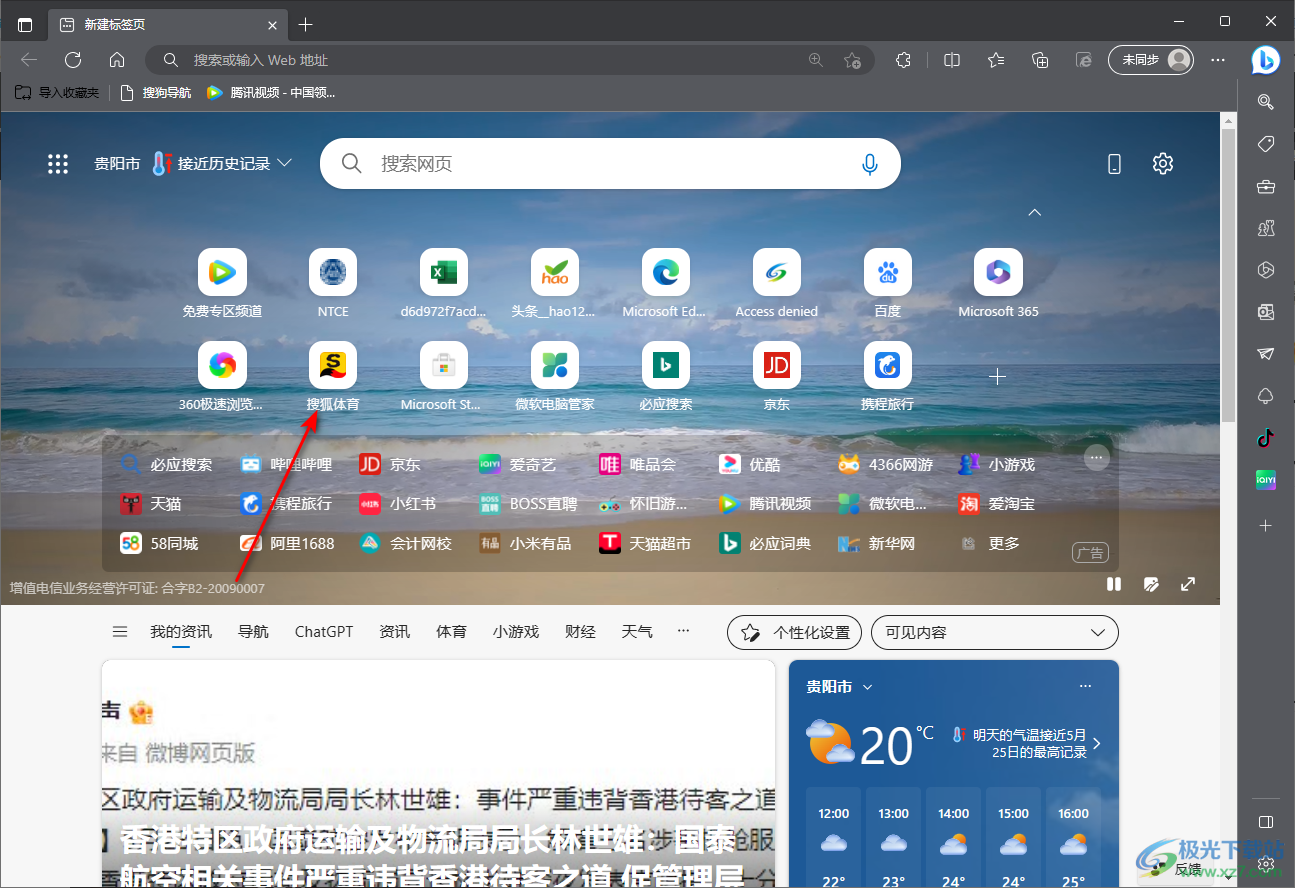Viewport: 1295px width, 888px height.
Task: Expand the background image to full view
Action: click(1188, 584)
